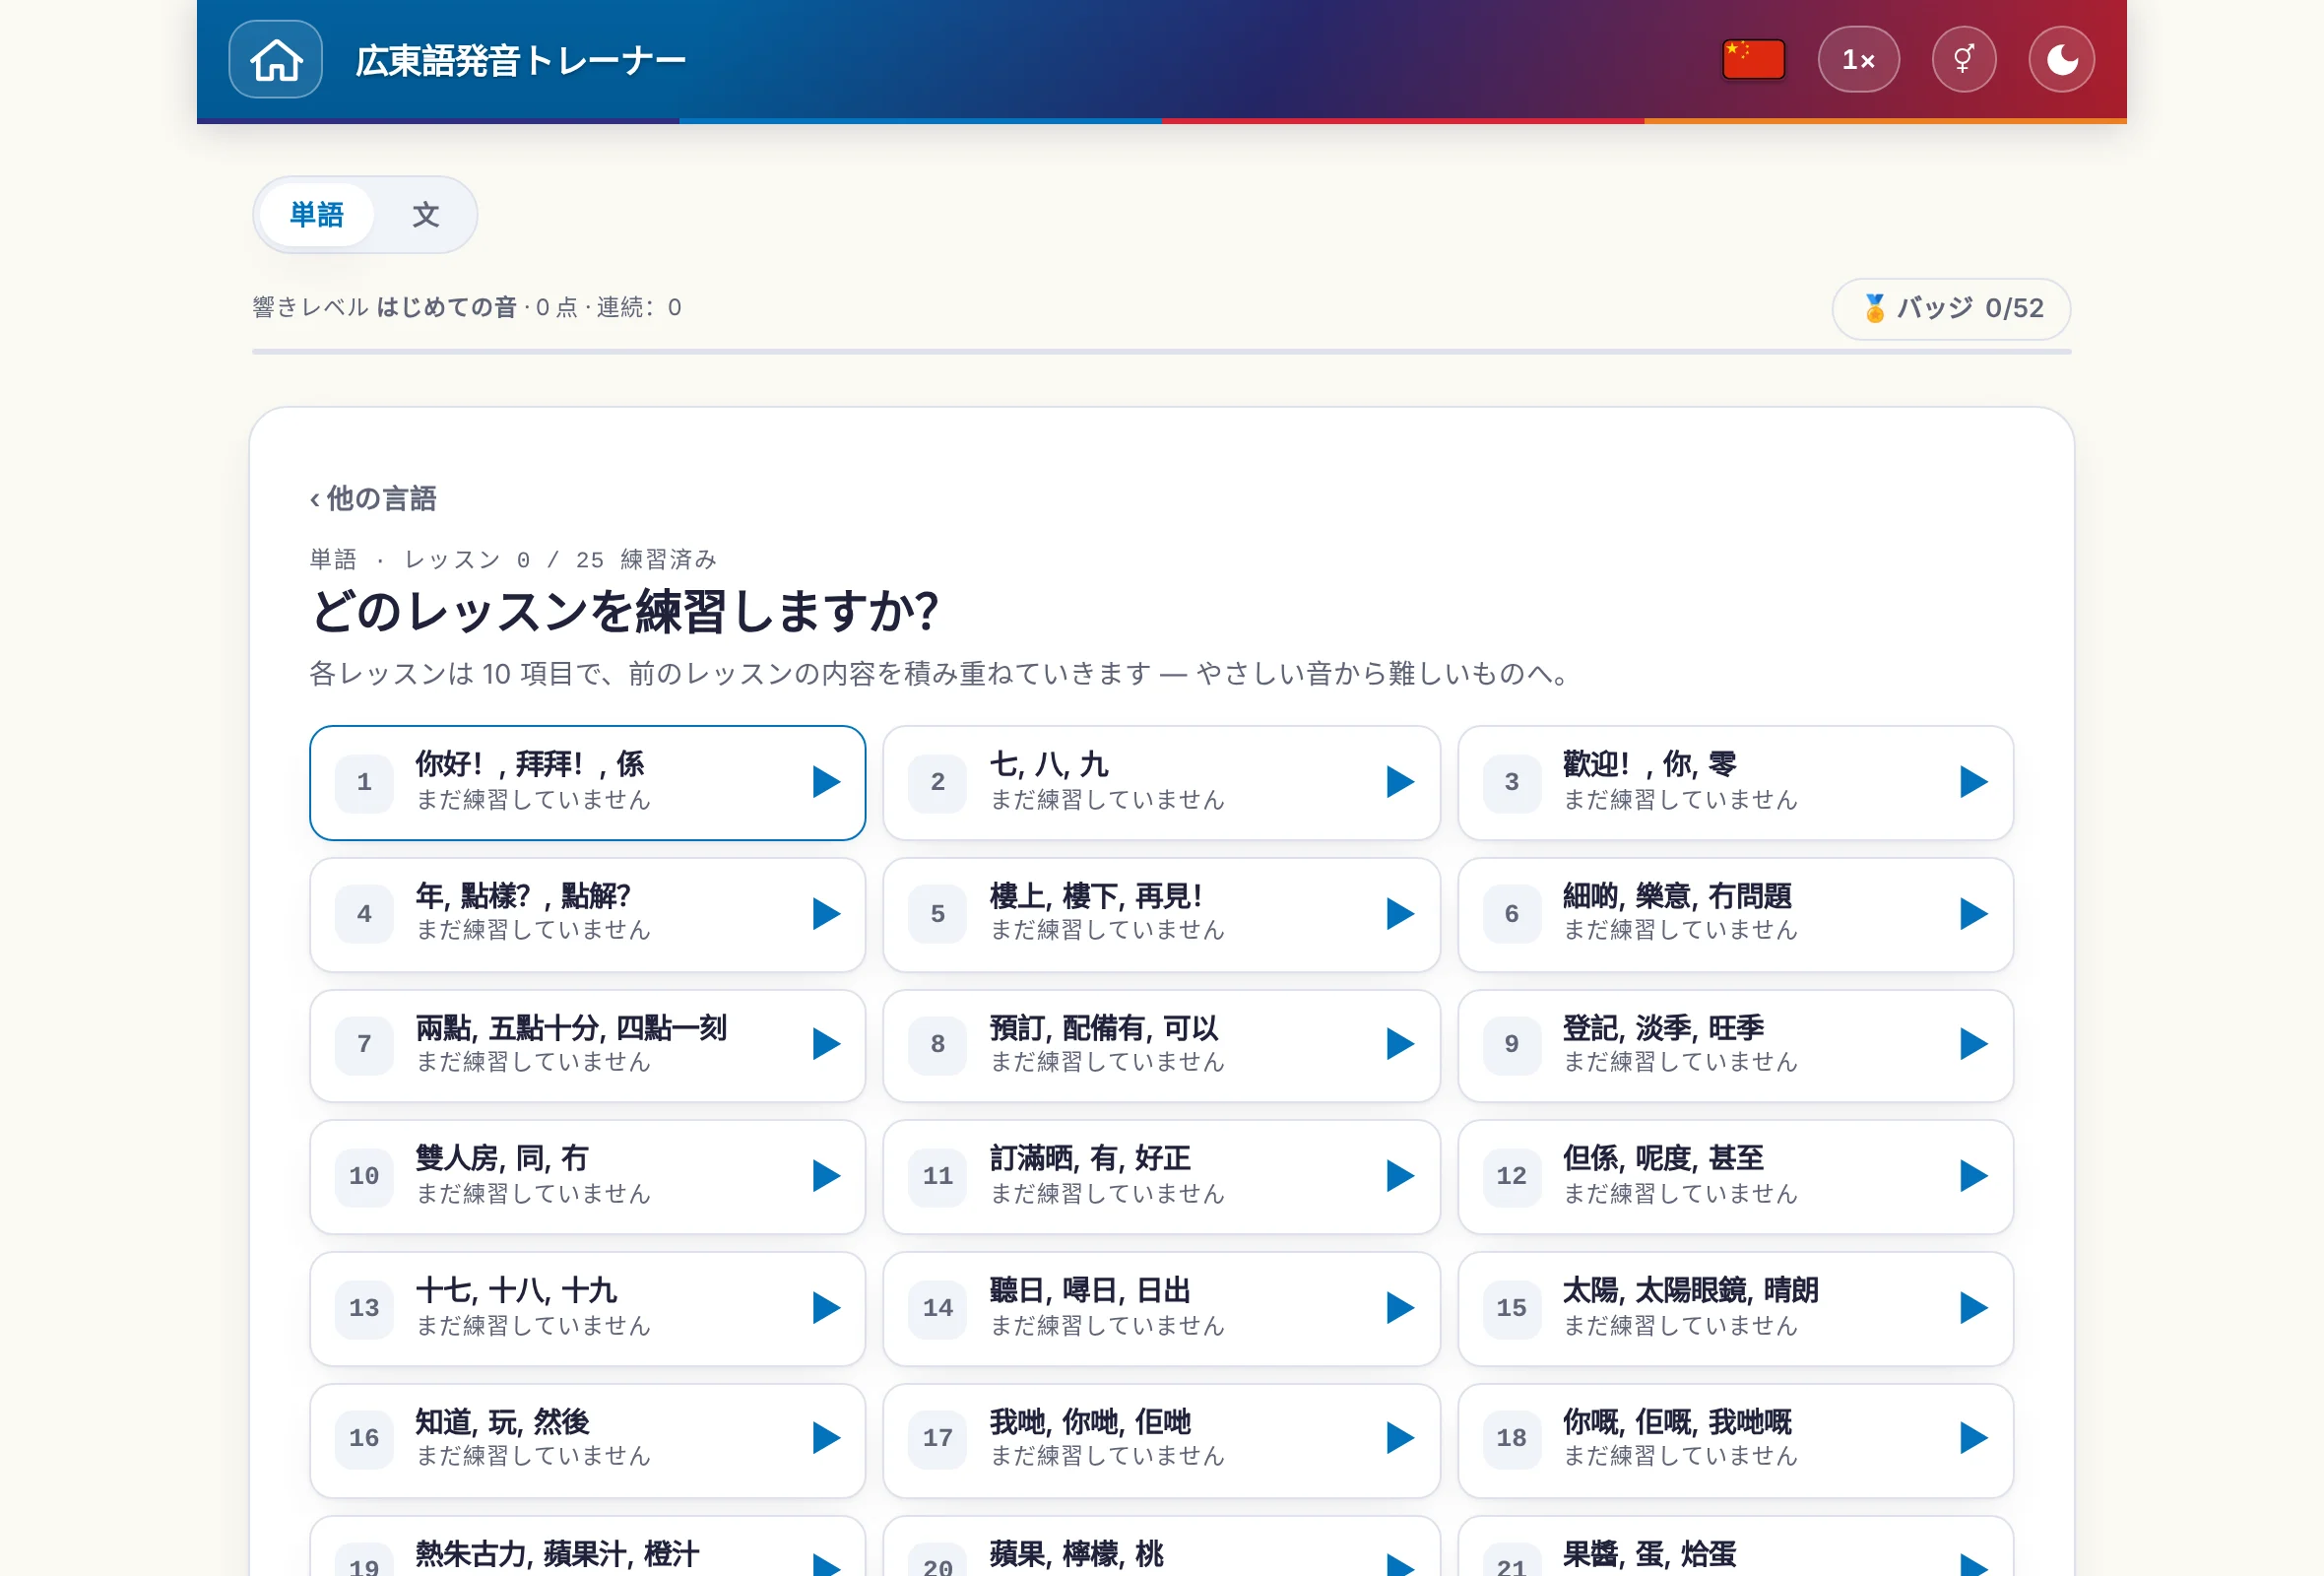This screenshot has height=1576, width=2324.
Task: Click the レッスン 0 / 25 練習済み counter
Action: coord(561,560)
